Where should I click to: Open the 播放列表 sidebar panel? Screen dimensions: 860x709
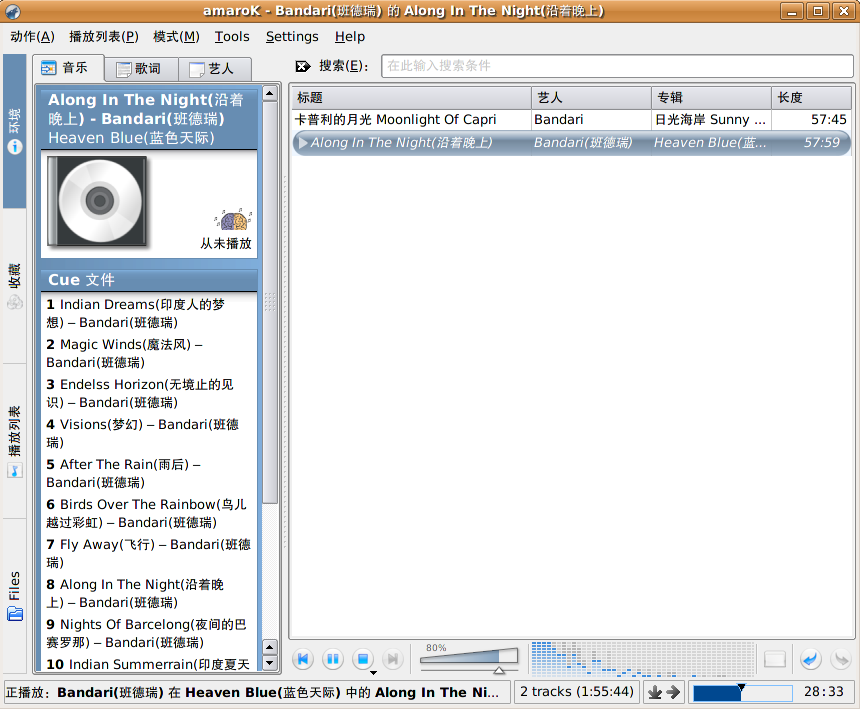click(14, 441)
